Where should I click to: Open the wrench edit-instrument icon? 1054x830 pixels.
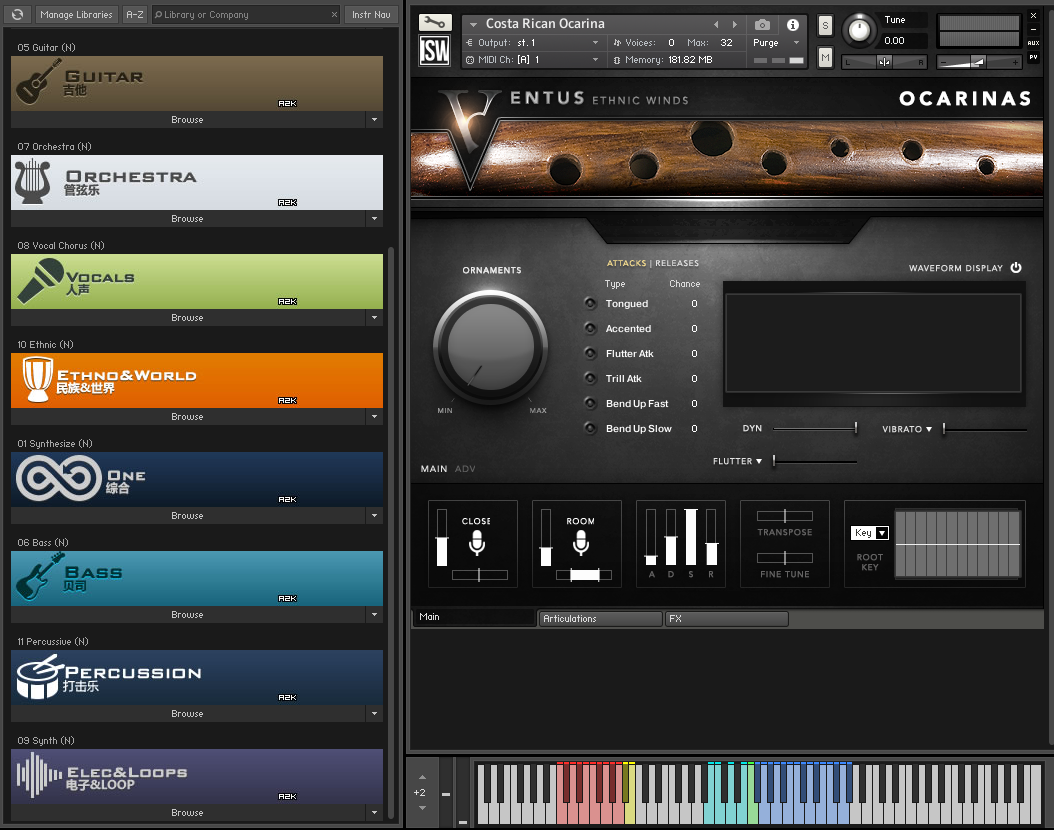click(434, 23)
